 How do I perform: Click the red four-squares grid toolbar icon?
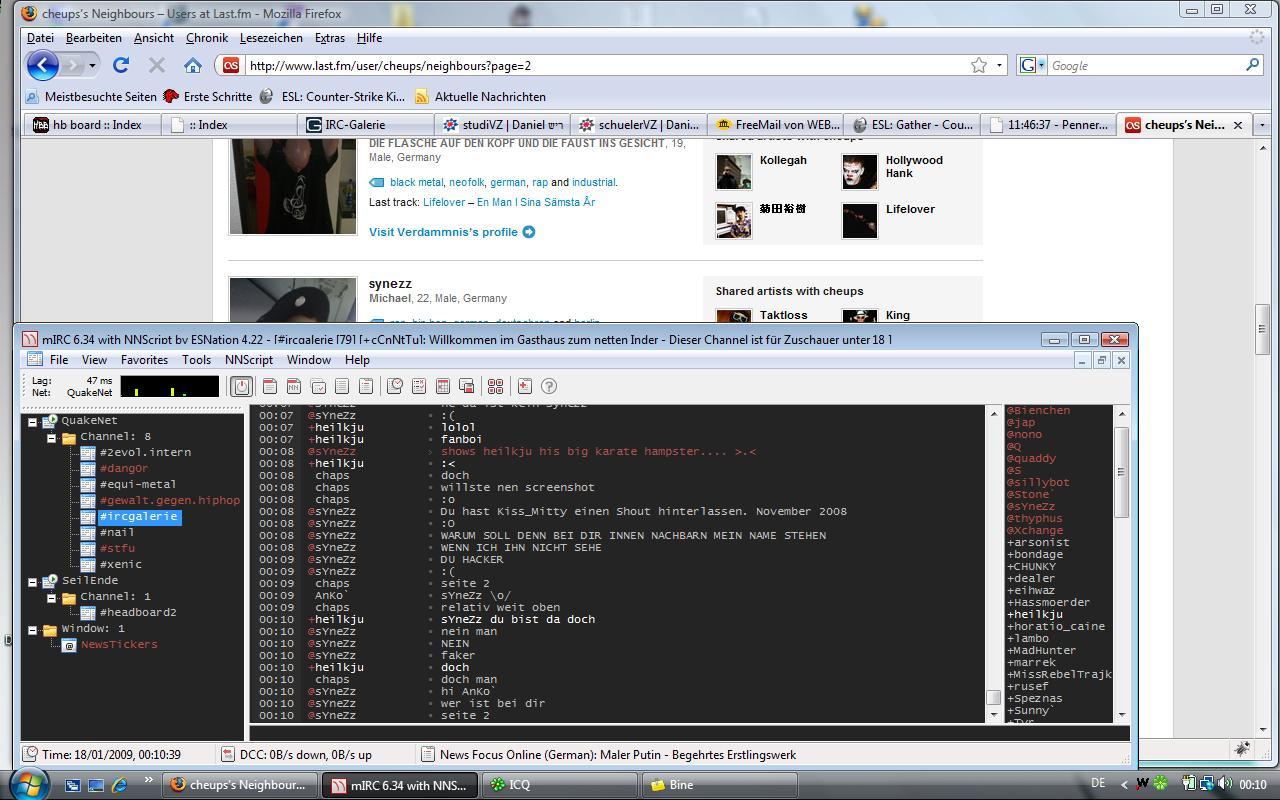coord(495,386)
